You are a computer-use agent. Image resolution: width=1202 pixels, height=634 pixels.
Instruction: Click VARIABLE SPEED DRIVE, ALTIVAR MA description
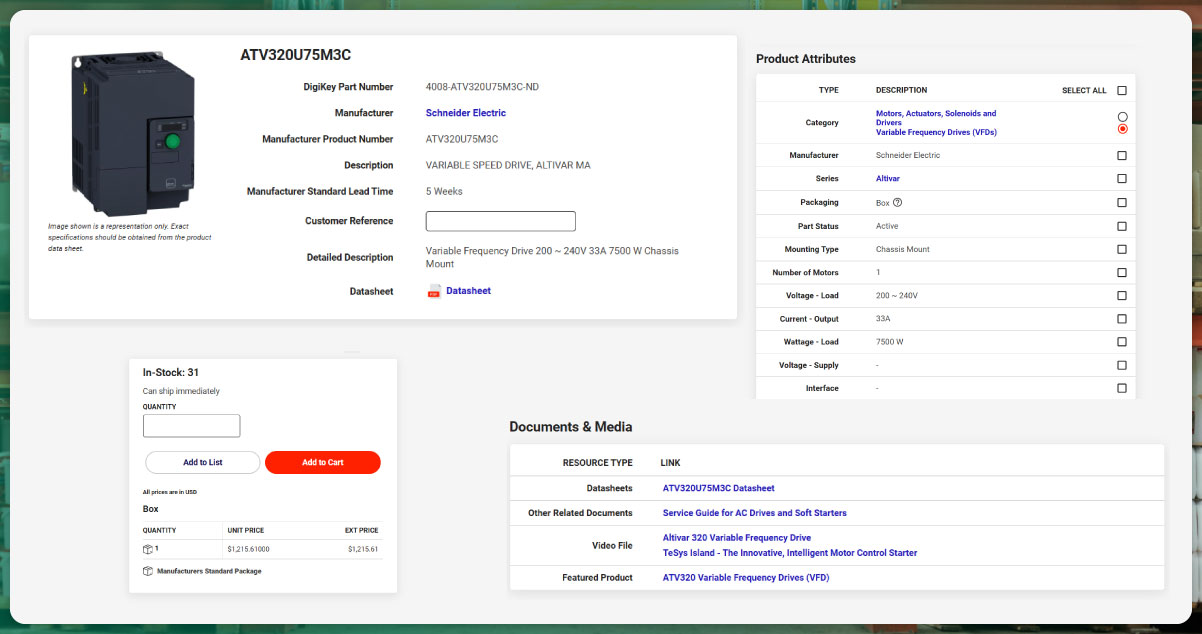(508, 165)
